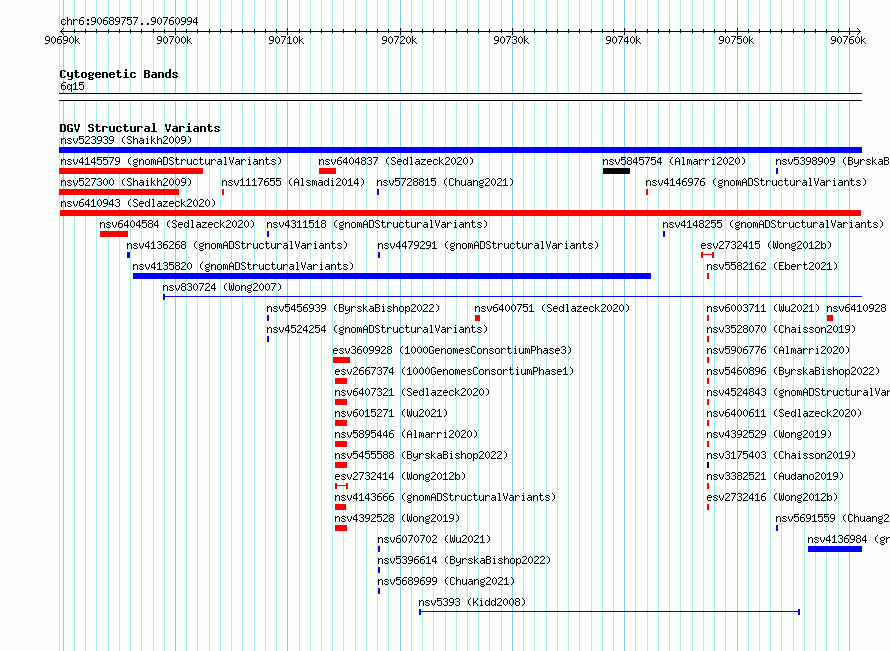Click the Cytogenetic Bands track title
This screenshot has height=651, width=890.
coord(119,74)
